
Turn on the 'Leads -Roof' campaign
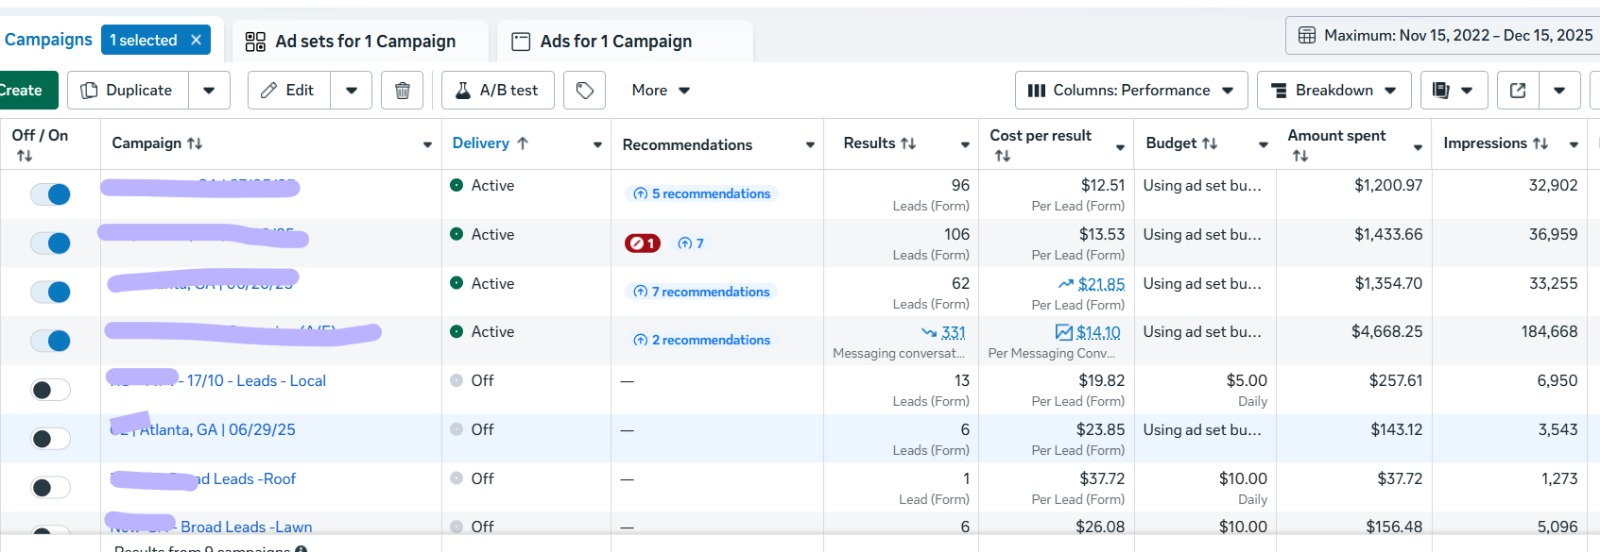point(50,488)
